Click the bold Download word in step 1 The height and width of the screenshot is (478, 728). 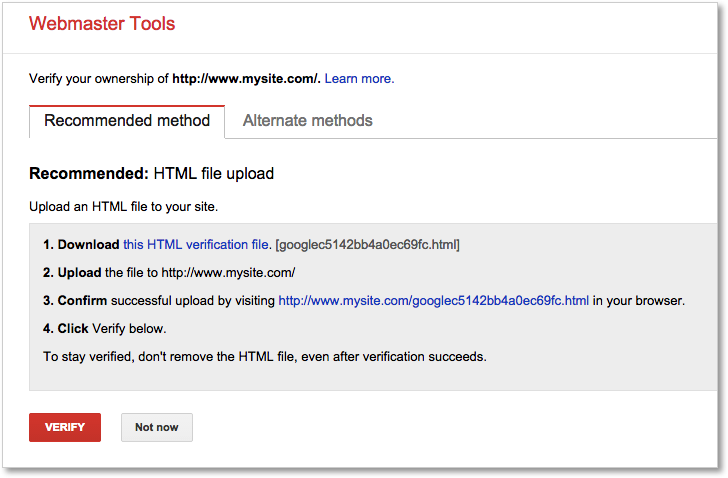click(88, 244)
